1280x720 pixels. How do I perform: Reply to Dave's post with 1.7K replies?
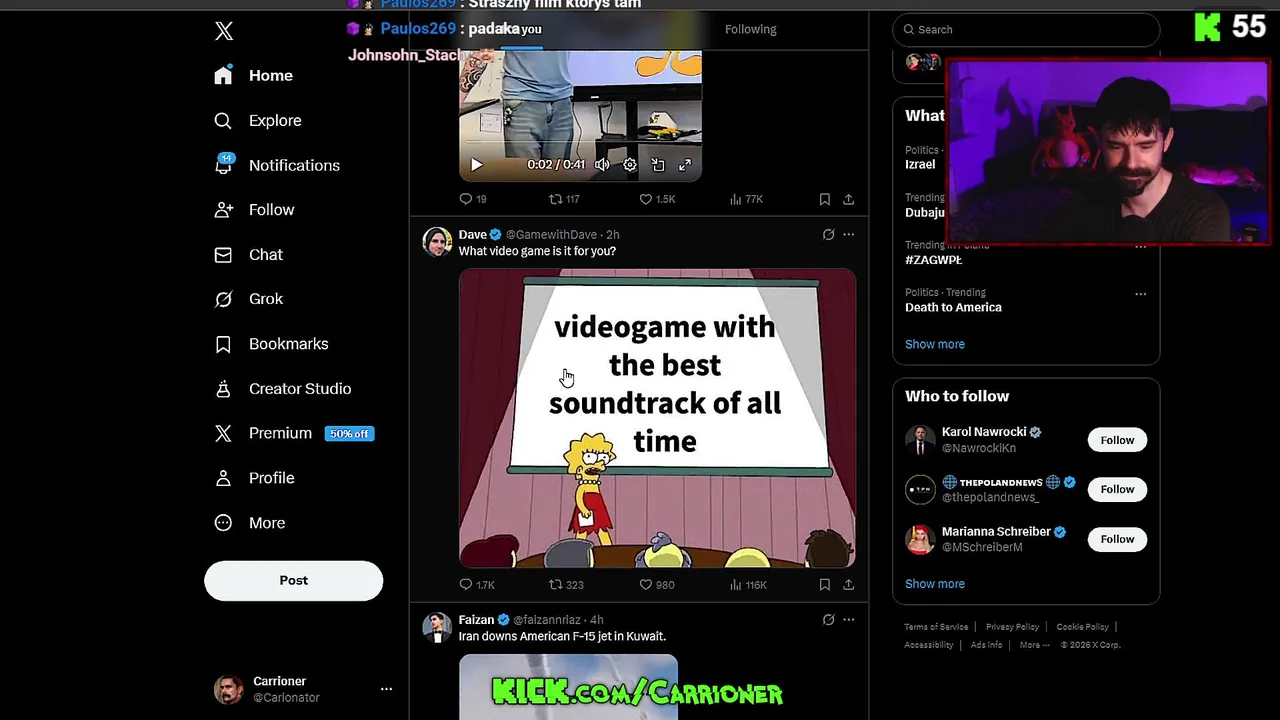point(477,585)
